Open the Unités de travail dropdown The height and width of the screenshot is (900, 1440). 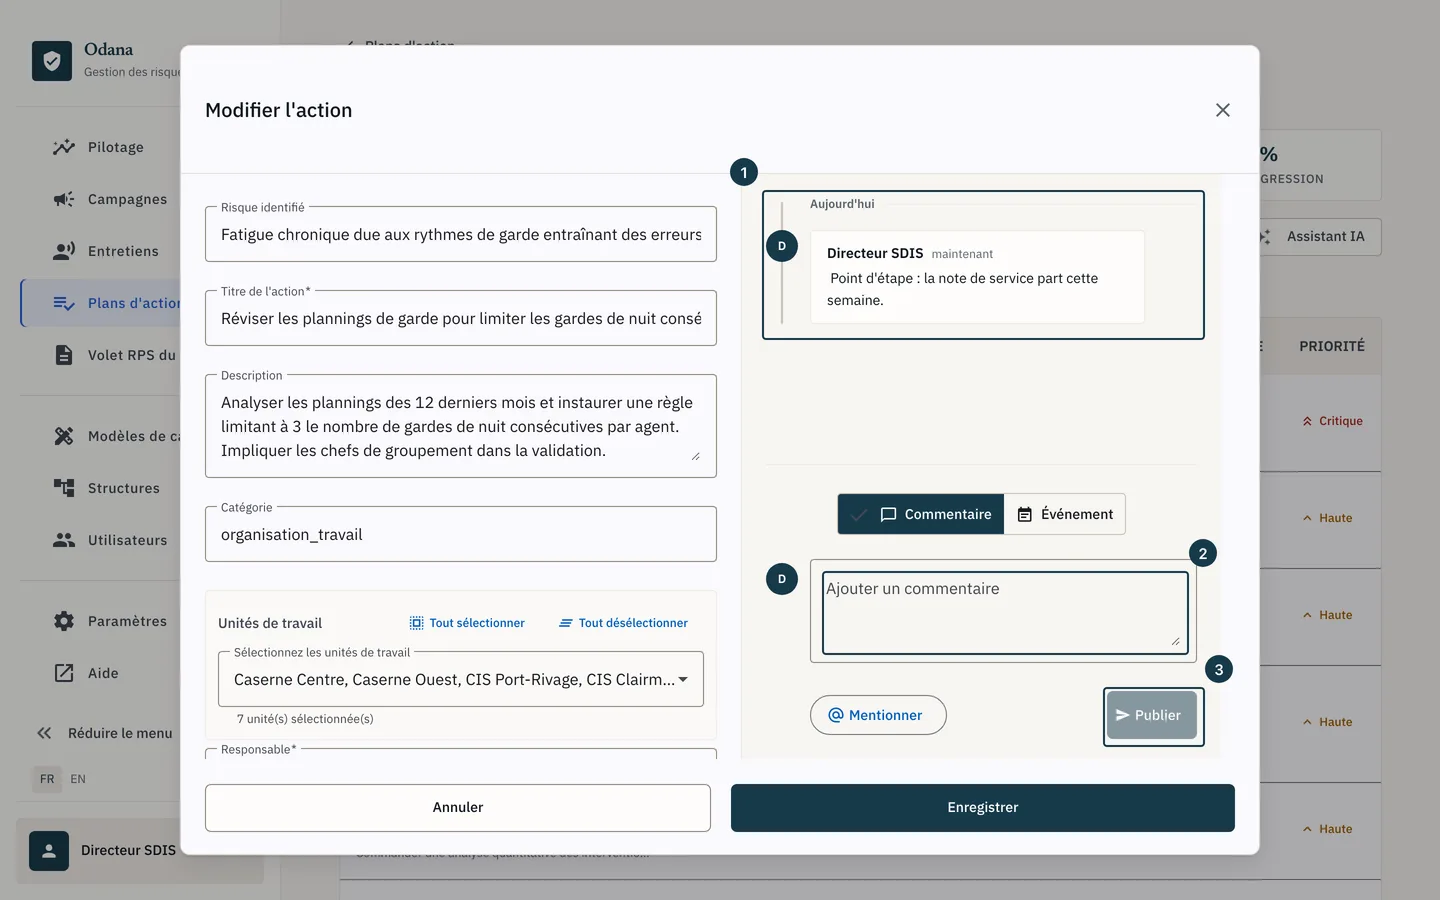(x=461, y=679)
